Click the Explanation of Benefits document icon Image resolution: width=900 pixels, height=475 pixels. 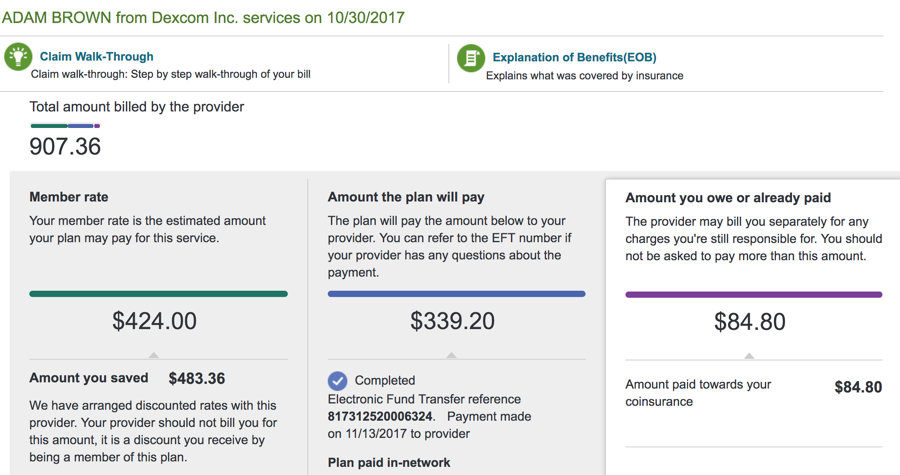pos(471,58)
